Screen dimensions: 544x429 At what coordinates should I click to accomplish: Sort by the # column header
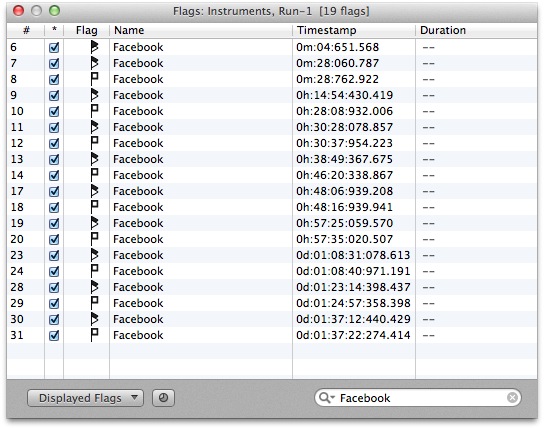click(26, 31)
